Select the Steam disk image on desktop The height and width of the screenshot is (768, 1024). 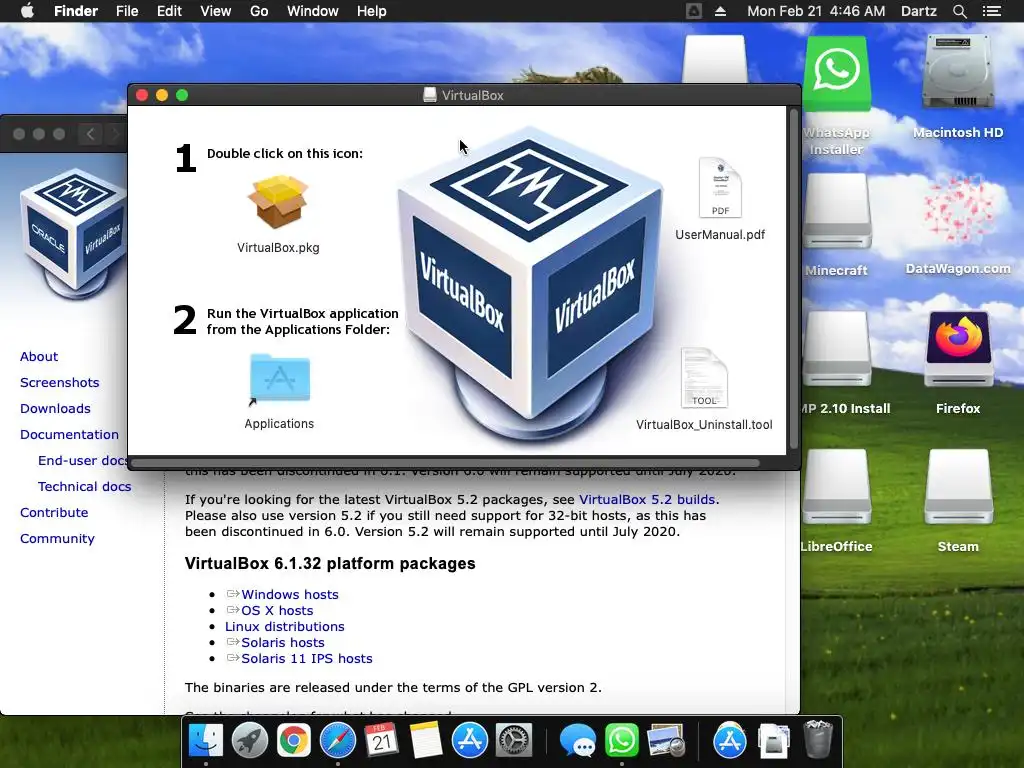pyautogui.click(x=958, y=488)
